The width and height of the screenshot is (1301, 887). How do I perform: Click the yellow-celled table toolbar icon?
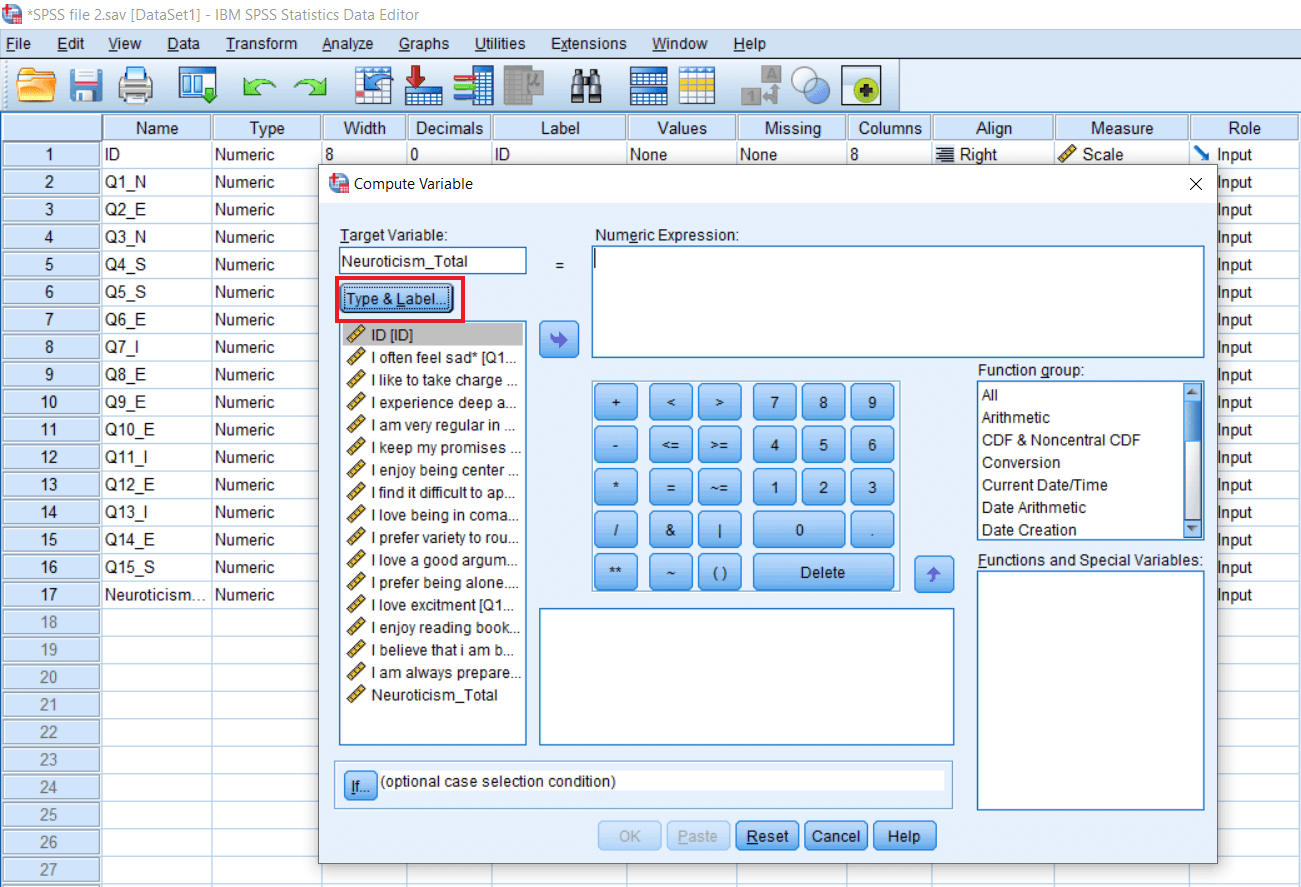(697, 86)
